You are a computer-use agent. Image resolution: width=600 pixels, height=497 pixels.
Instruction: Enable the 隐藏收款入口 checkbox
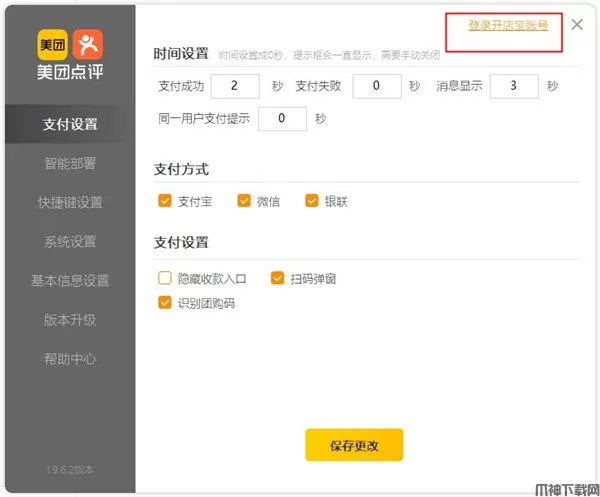pyautogui.click(x=165, y=279)
